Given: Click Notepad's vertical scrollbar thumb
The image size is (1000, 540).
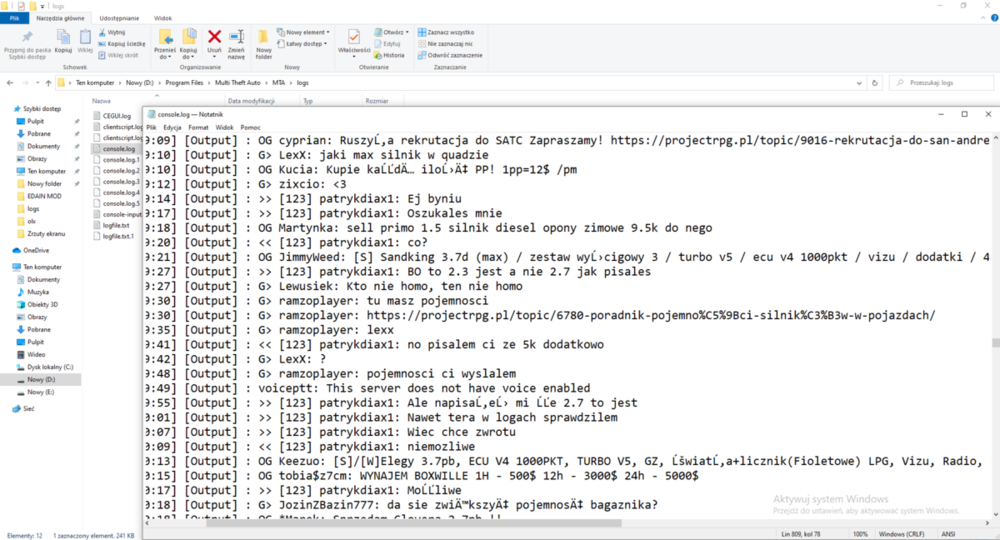Looking at the screenshot, I should coord(995,343).
